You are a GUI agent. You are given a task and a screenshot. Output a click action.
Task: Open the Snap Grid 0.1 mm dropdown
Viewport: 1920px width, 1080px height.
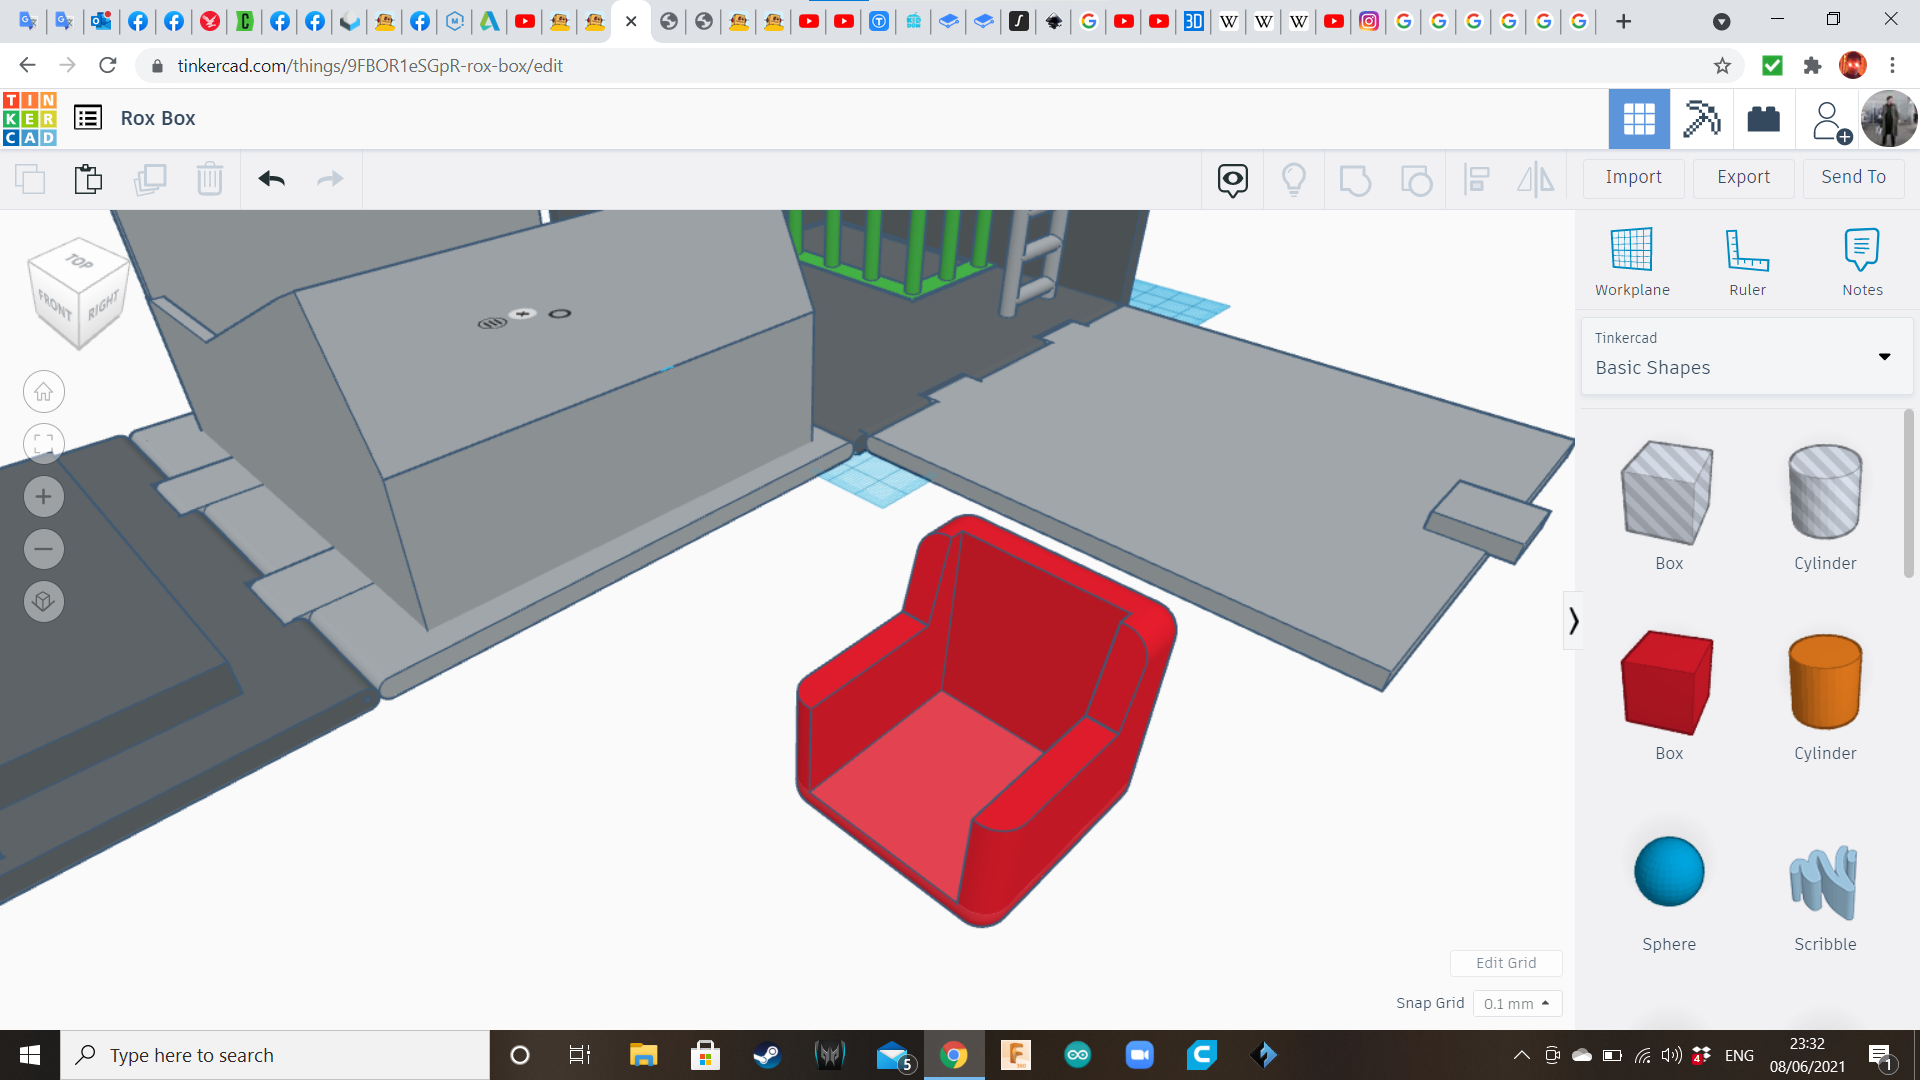coord(1516,1003)
